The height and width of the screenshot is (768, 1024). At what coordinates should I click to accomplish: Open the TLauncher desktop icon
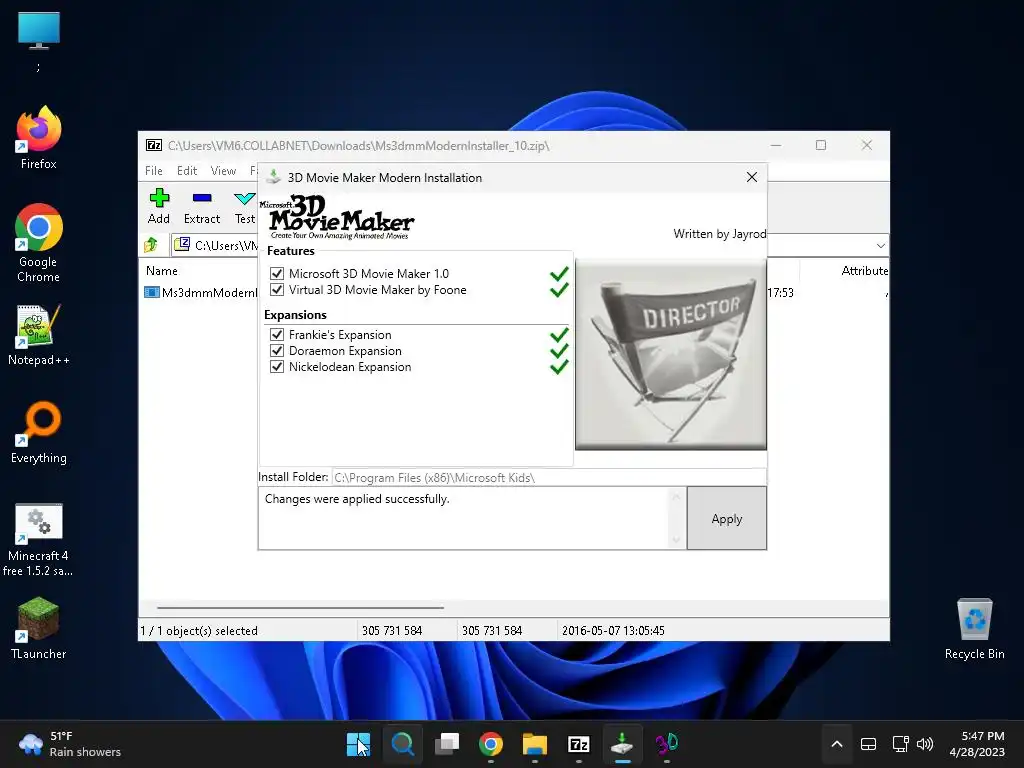pos(39,628)
